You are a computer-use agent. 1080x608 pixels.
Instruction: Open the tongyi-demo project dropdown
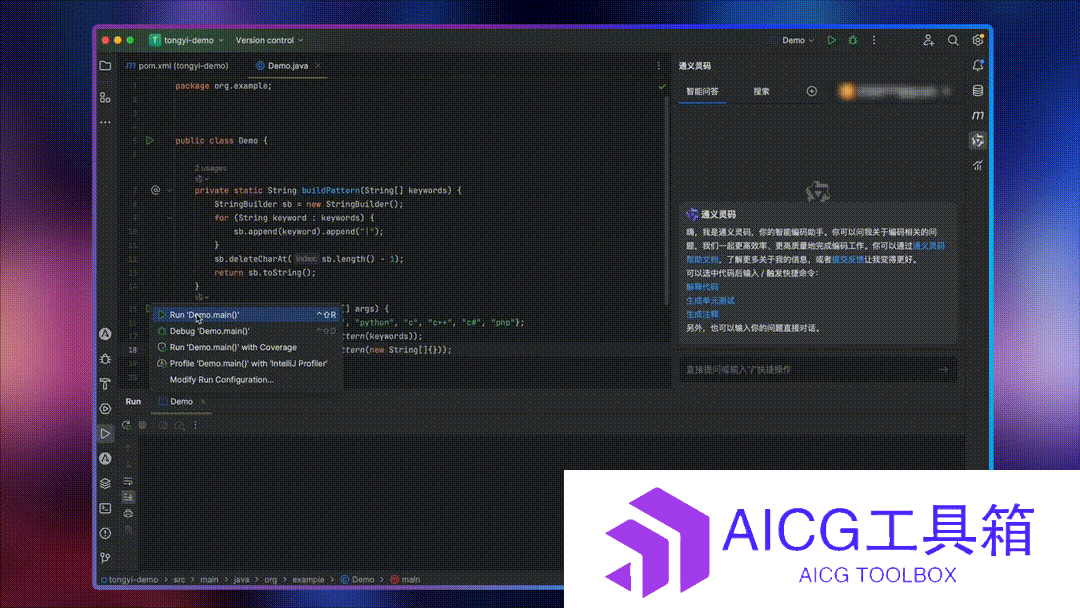[x=186, y=41]
